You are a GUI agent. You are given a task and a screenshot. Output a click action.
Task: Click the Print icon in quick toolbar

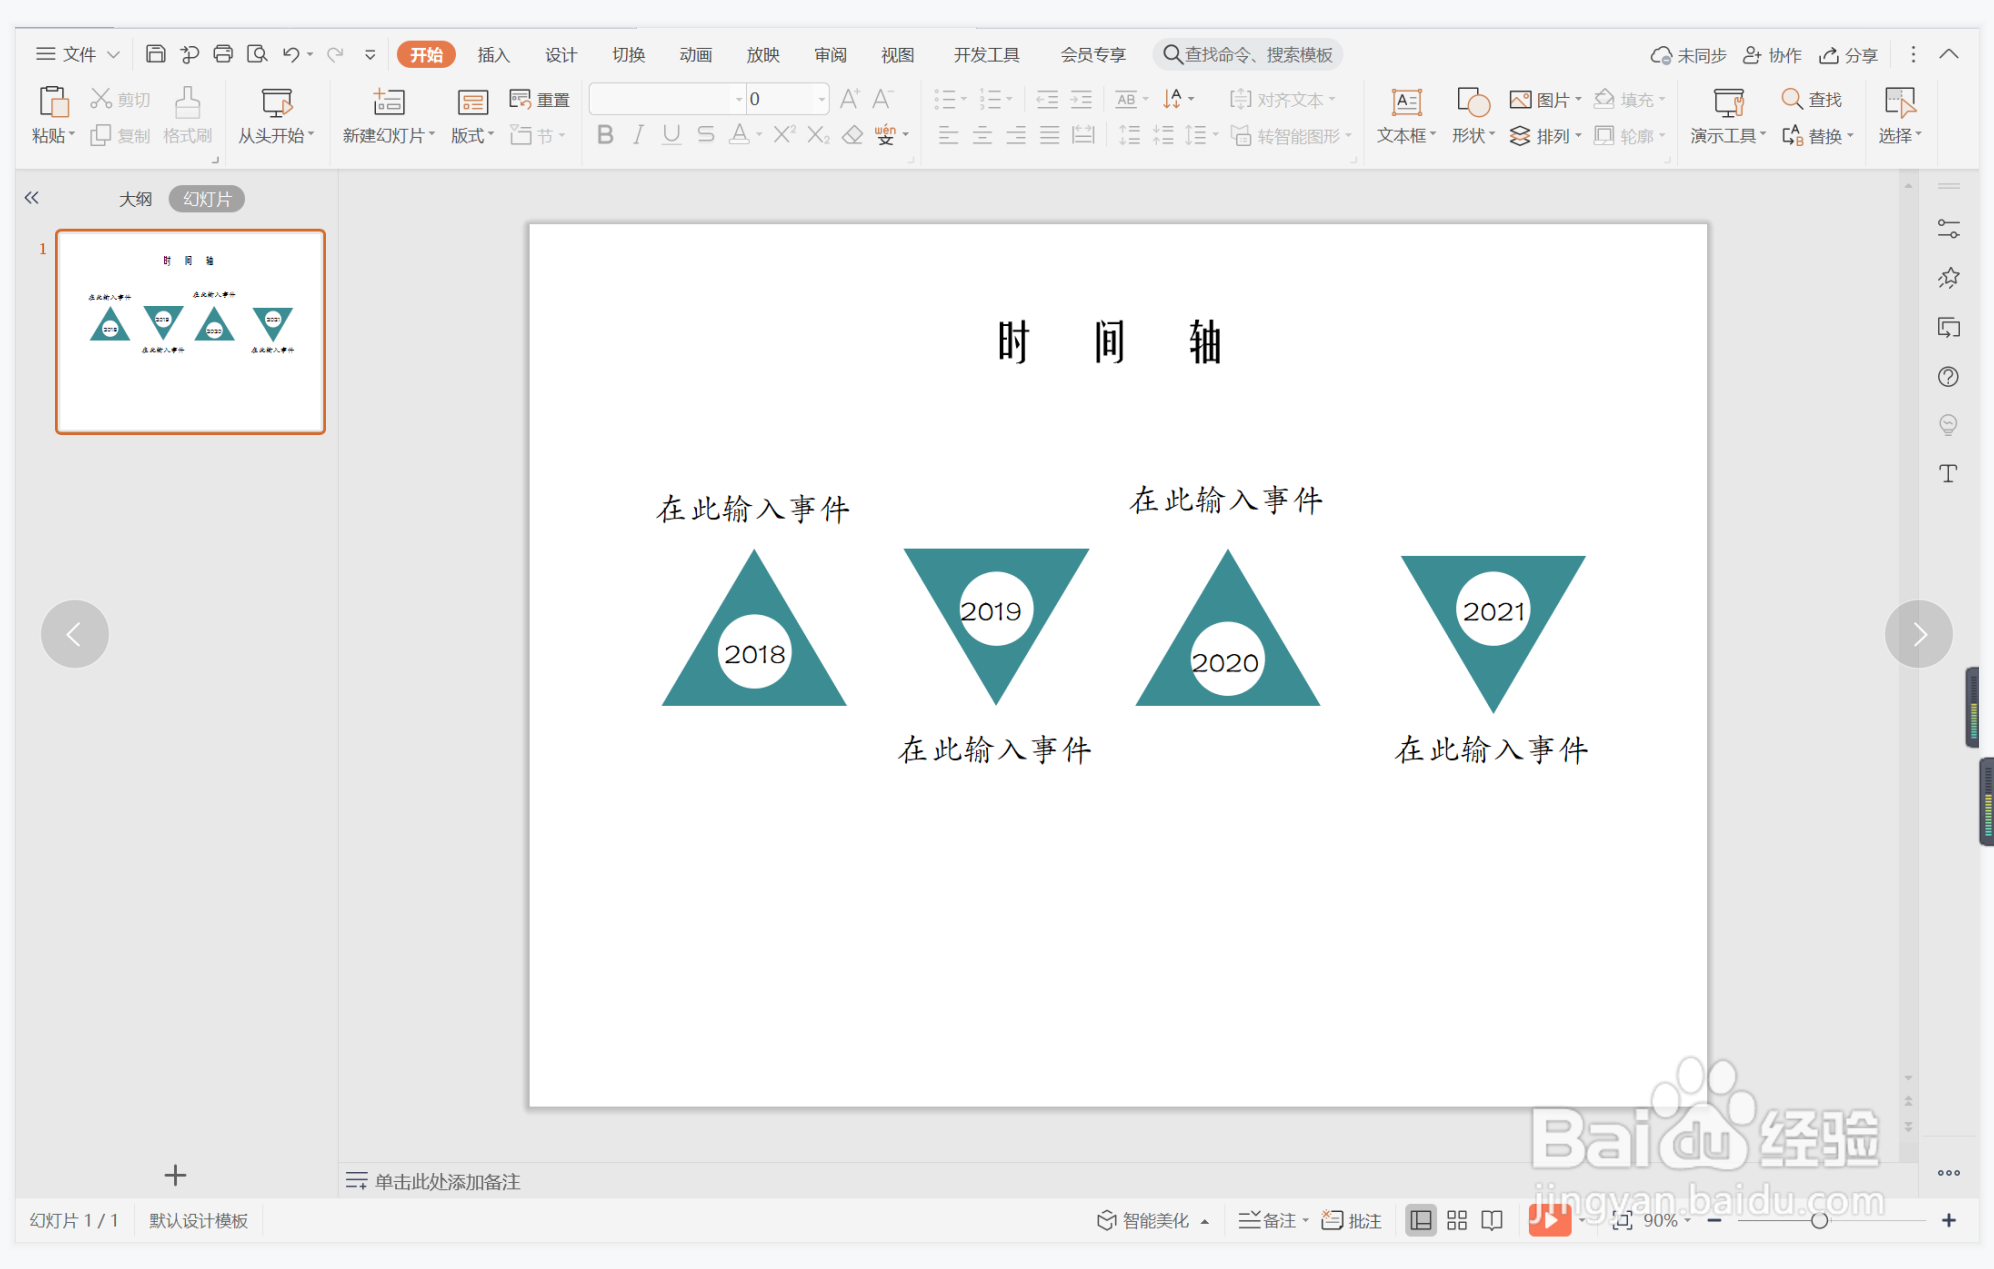[223, 54]
